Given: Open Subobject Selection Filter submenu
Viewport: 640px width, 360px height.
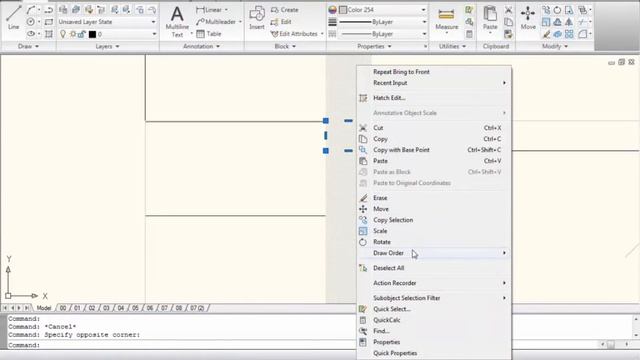Looking at the screenshot, I should 434,298.
